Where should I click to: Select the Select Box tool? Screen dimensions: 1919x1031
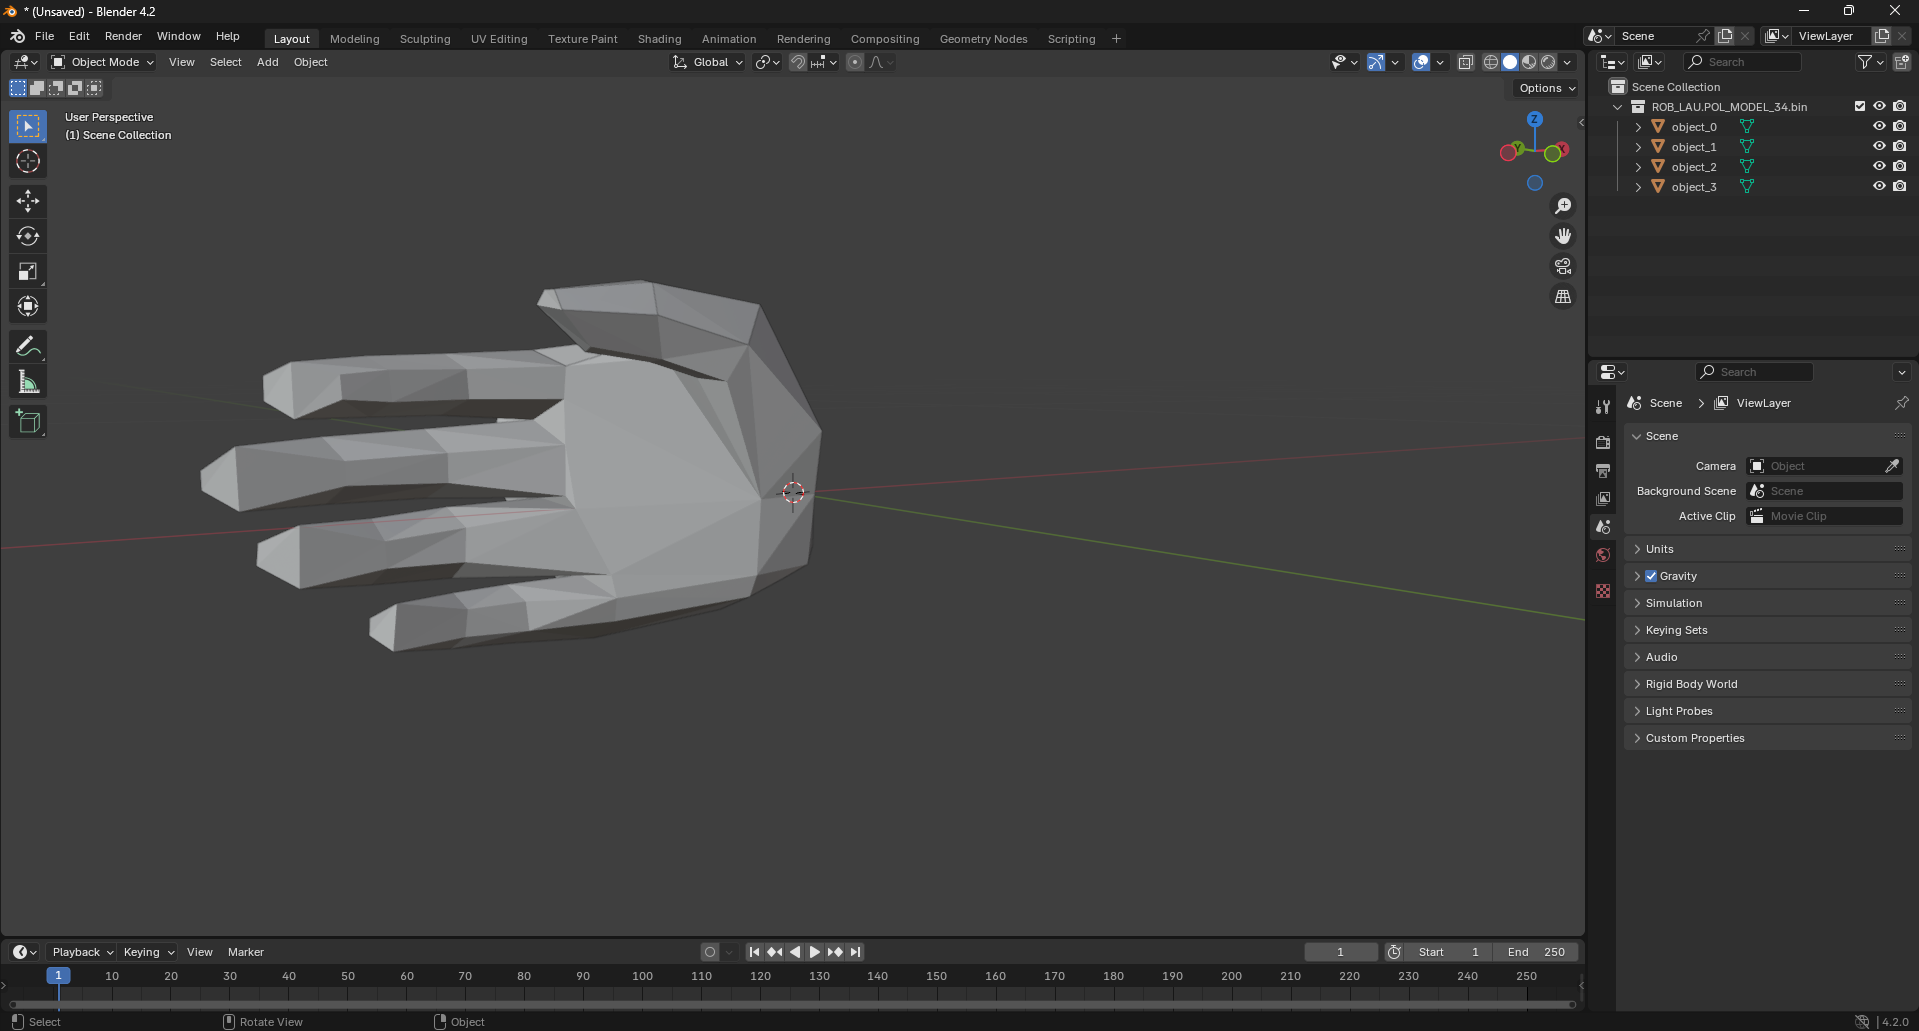tap(28, 126)
